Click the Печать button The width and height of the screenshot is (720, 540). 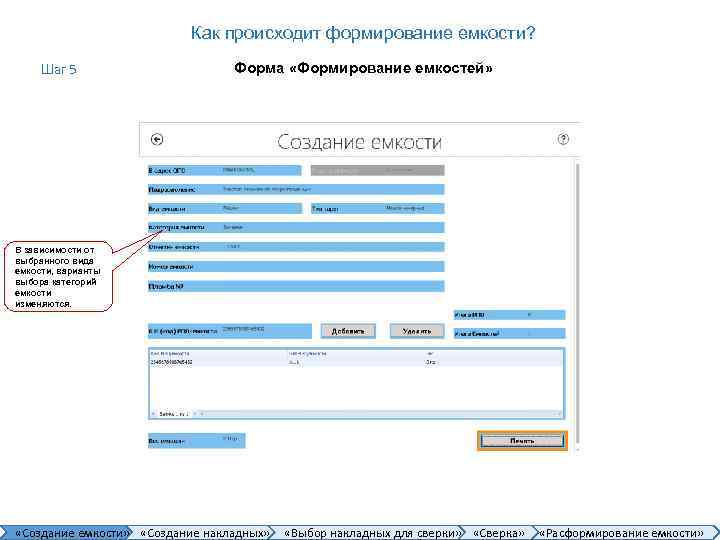click(x=522, y=441)
